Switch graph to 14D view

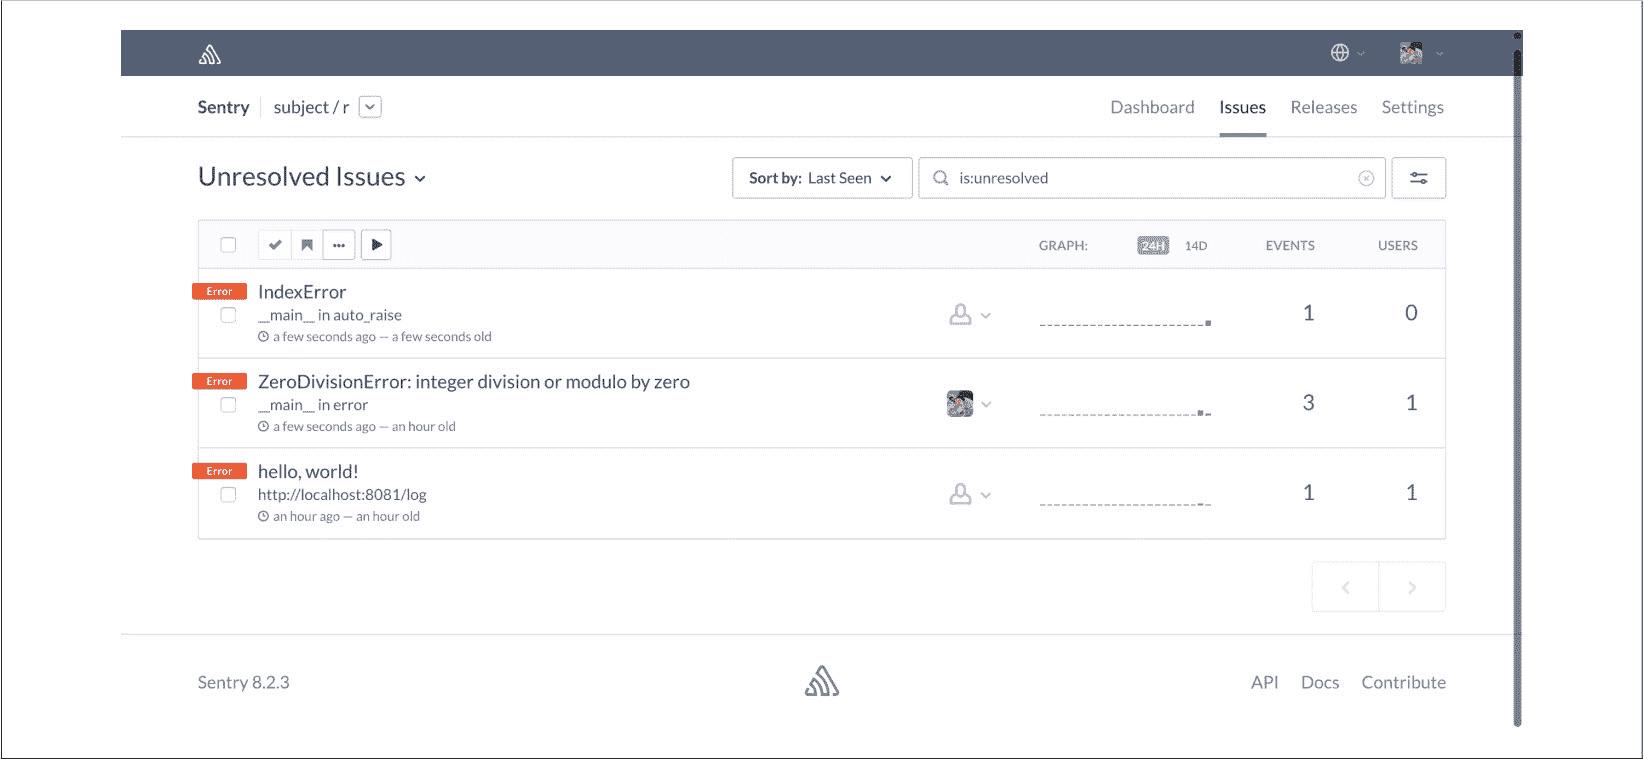tap(1196, 246)
